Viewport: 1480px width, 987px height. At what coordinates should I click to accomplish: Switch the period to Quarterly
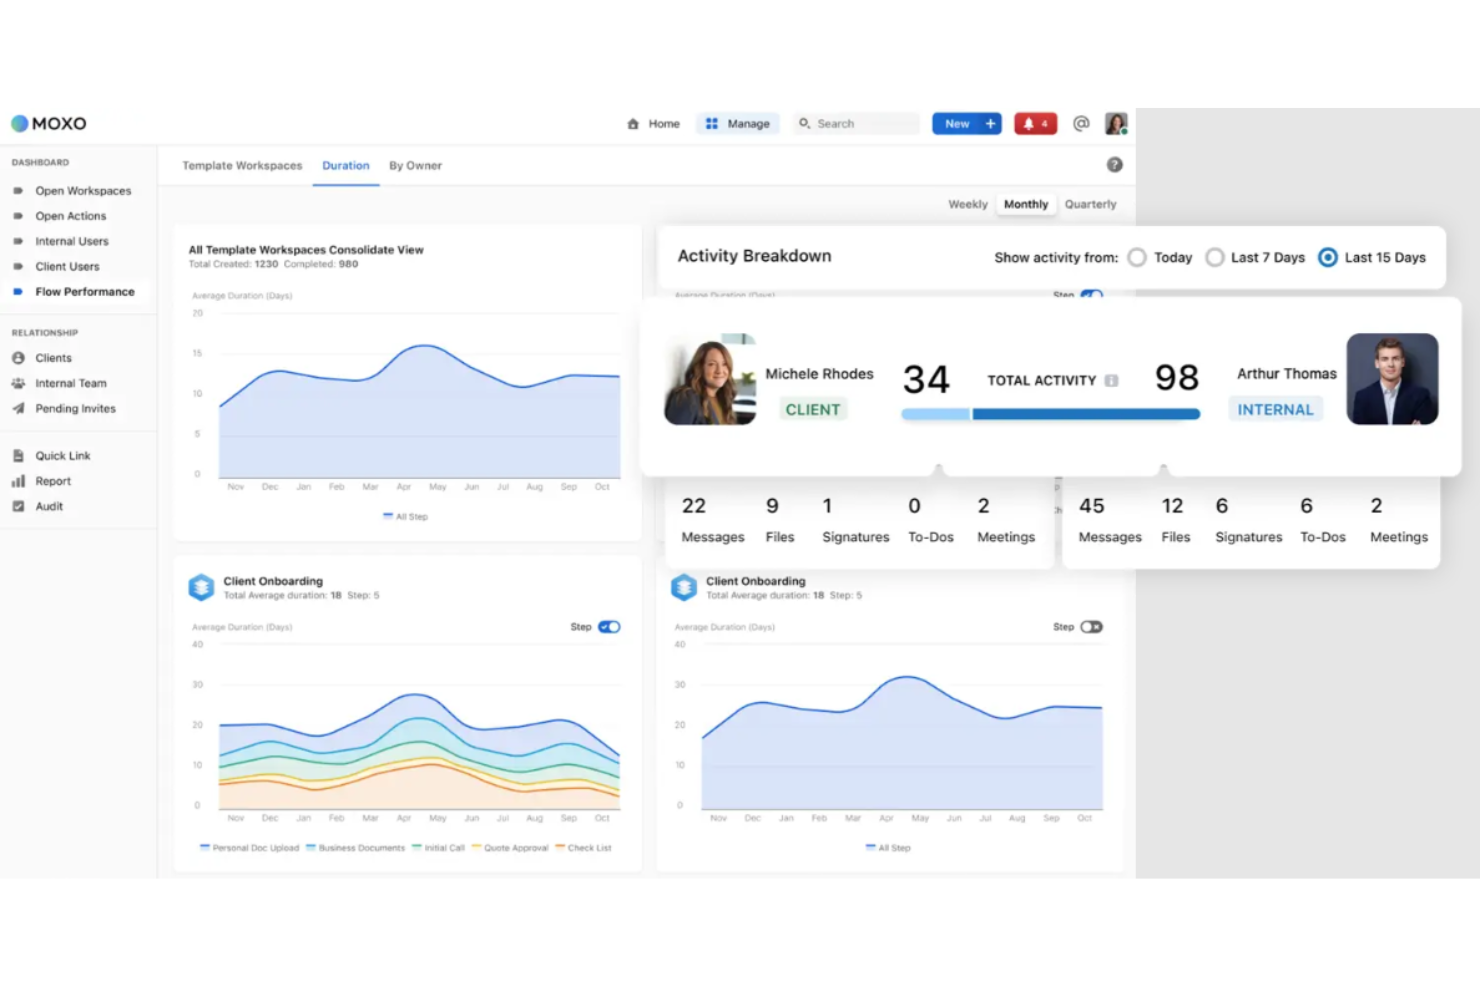(1091, 204)
